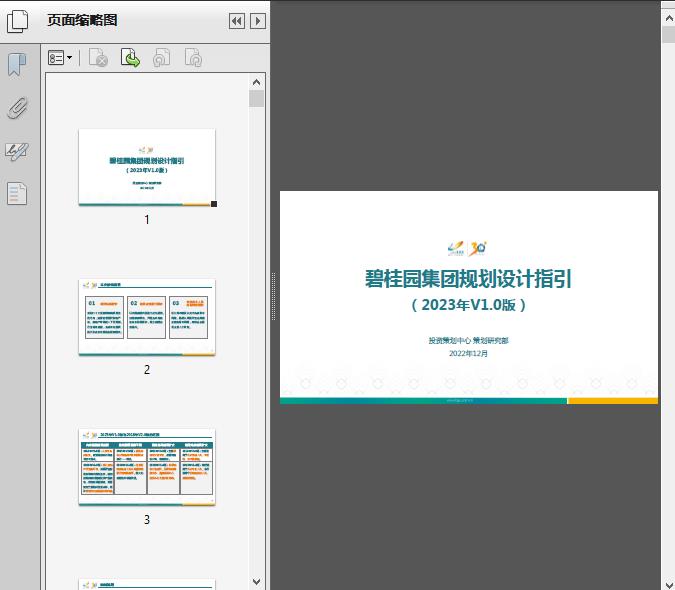
Task: Click the thumbnail panel scrollbar thumb
Action: click(x=257, y=99)
